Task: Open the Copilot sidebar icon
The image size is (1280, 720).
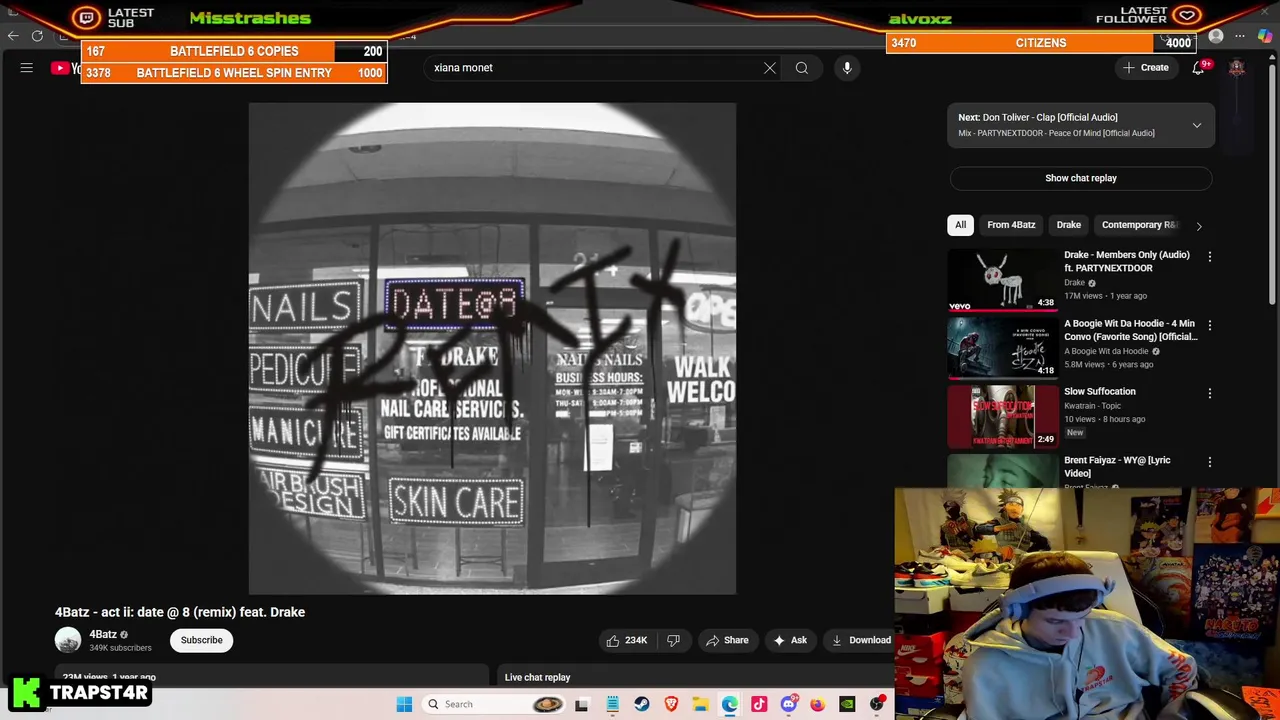Action: point(1265,36)
